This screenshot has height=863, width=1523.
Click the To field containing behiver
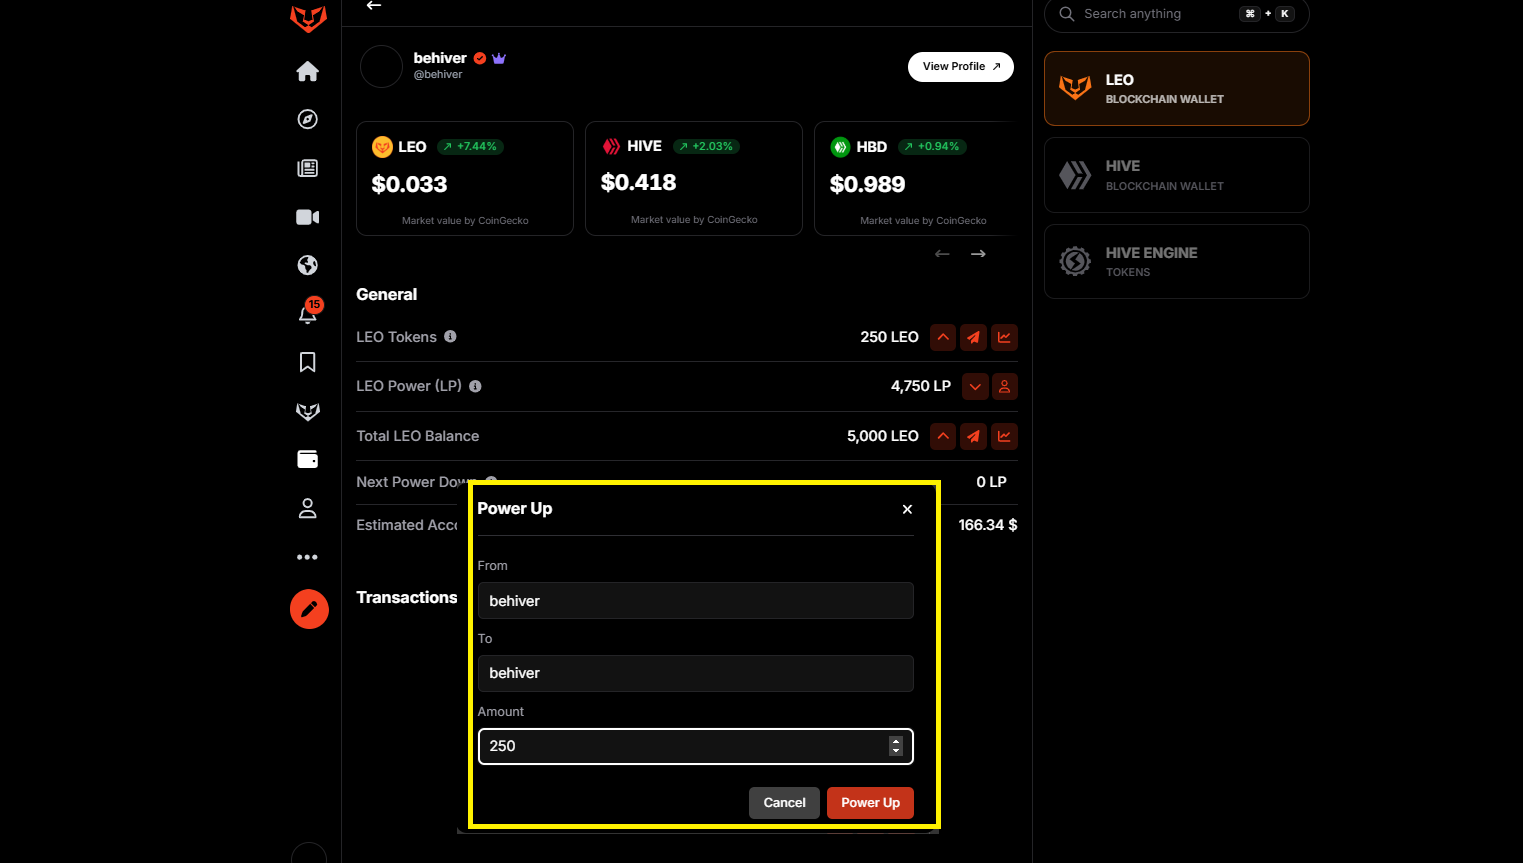[696, 673]
